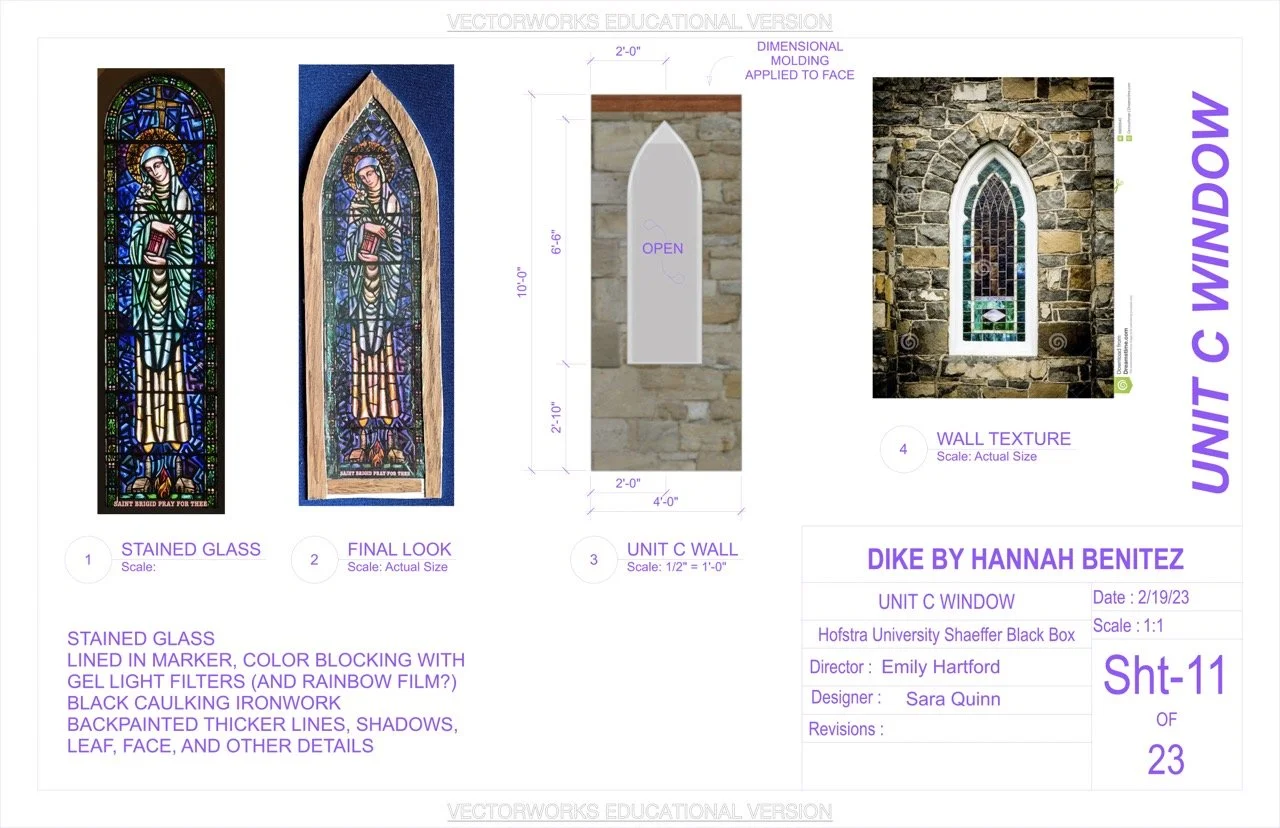Click the BACKPAINTED THICKER LINES note line
This screenshot has height=828, width=1280.
262,724
